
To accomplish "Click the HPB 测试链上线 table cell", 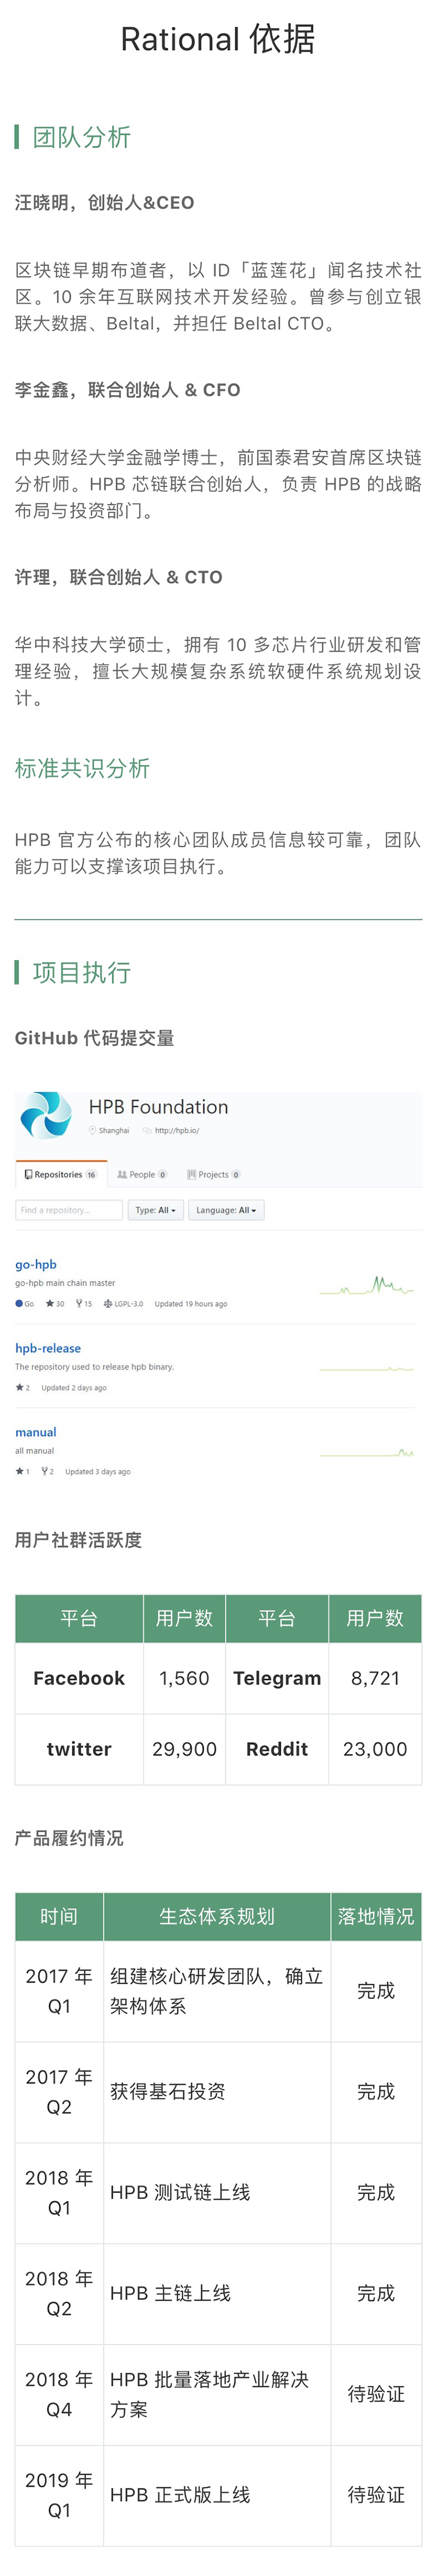I will [217, 2193].
